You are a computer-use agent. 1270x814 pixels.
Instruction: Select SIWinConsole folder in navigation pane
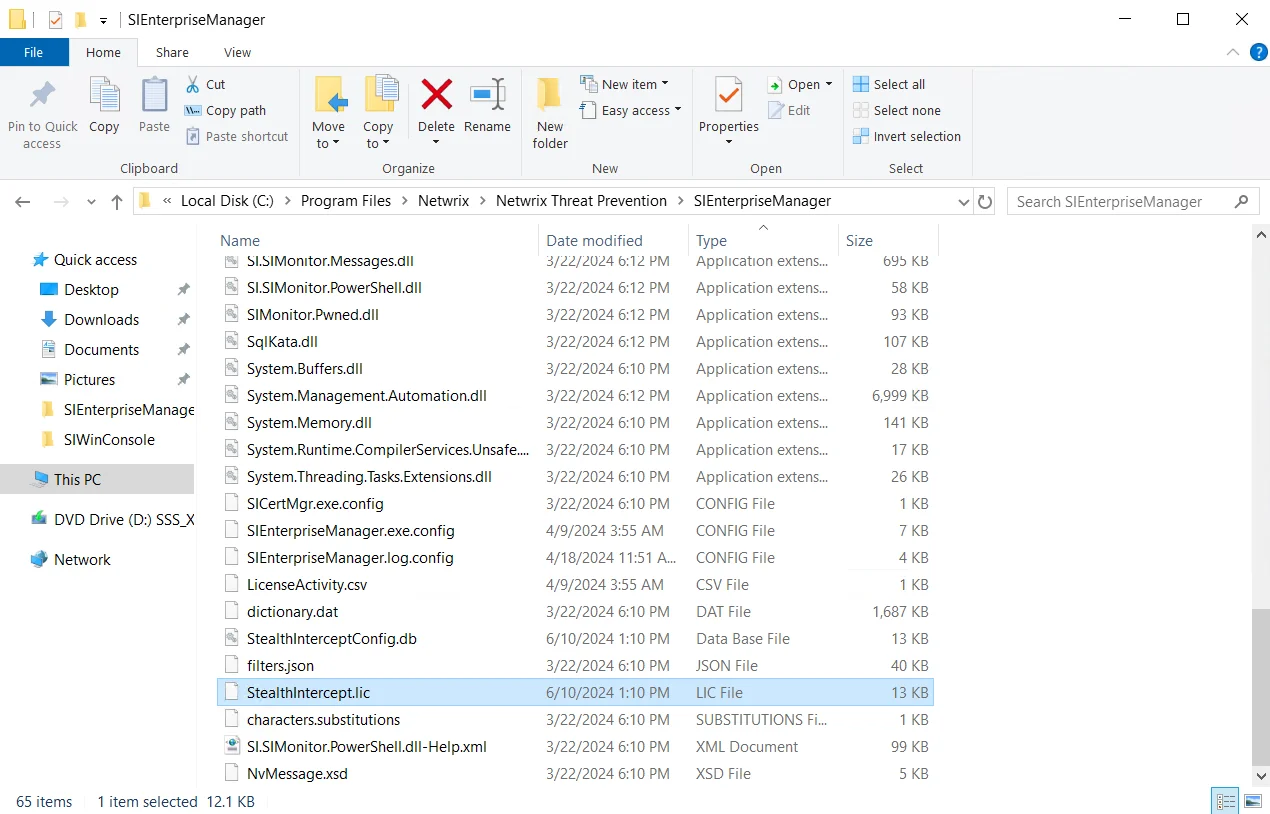click(x=109, y=439)
